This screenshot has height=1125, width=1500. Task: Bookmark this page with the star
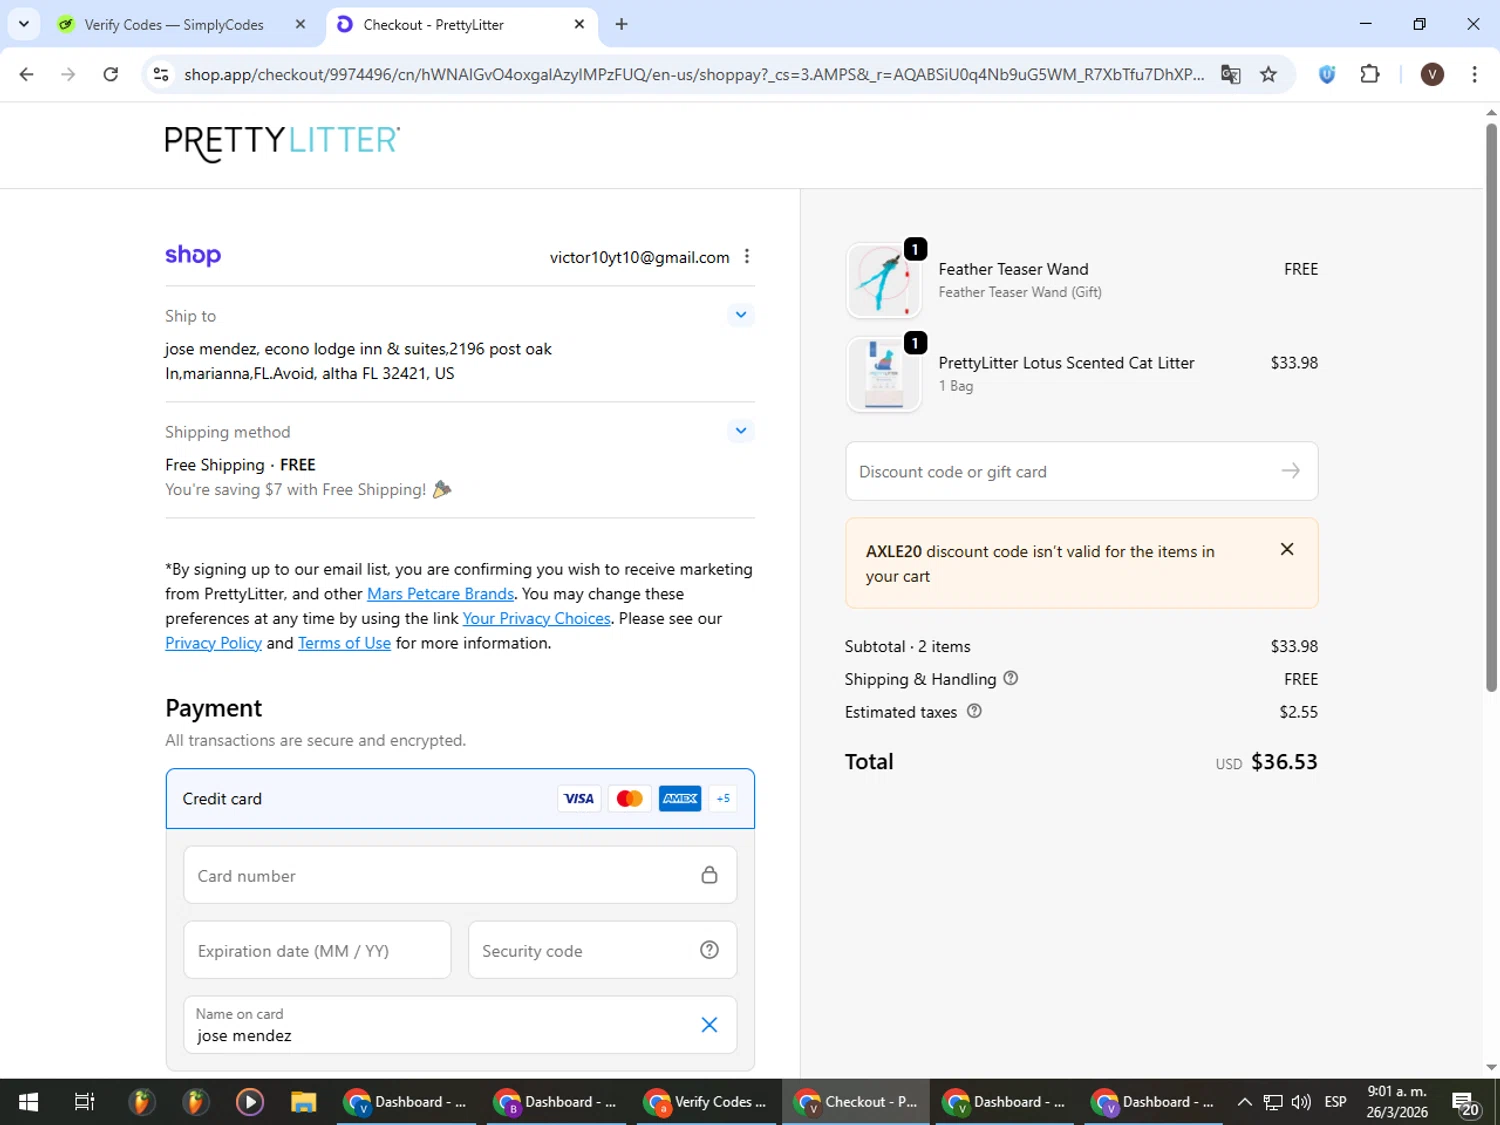coord(1268,74)
